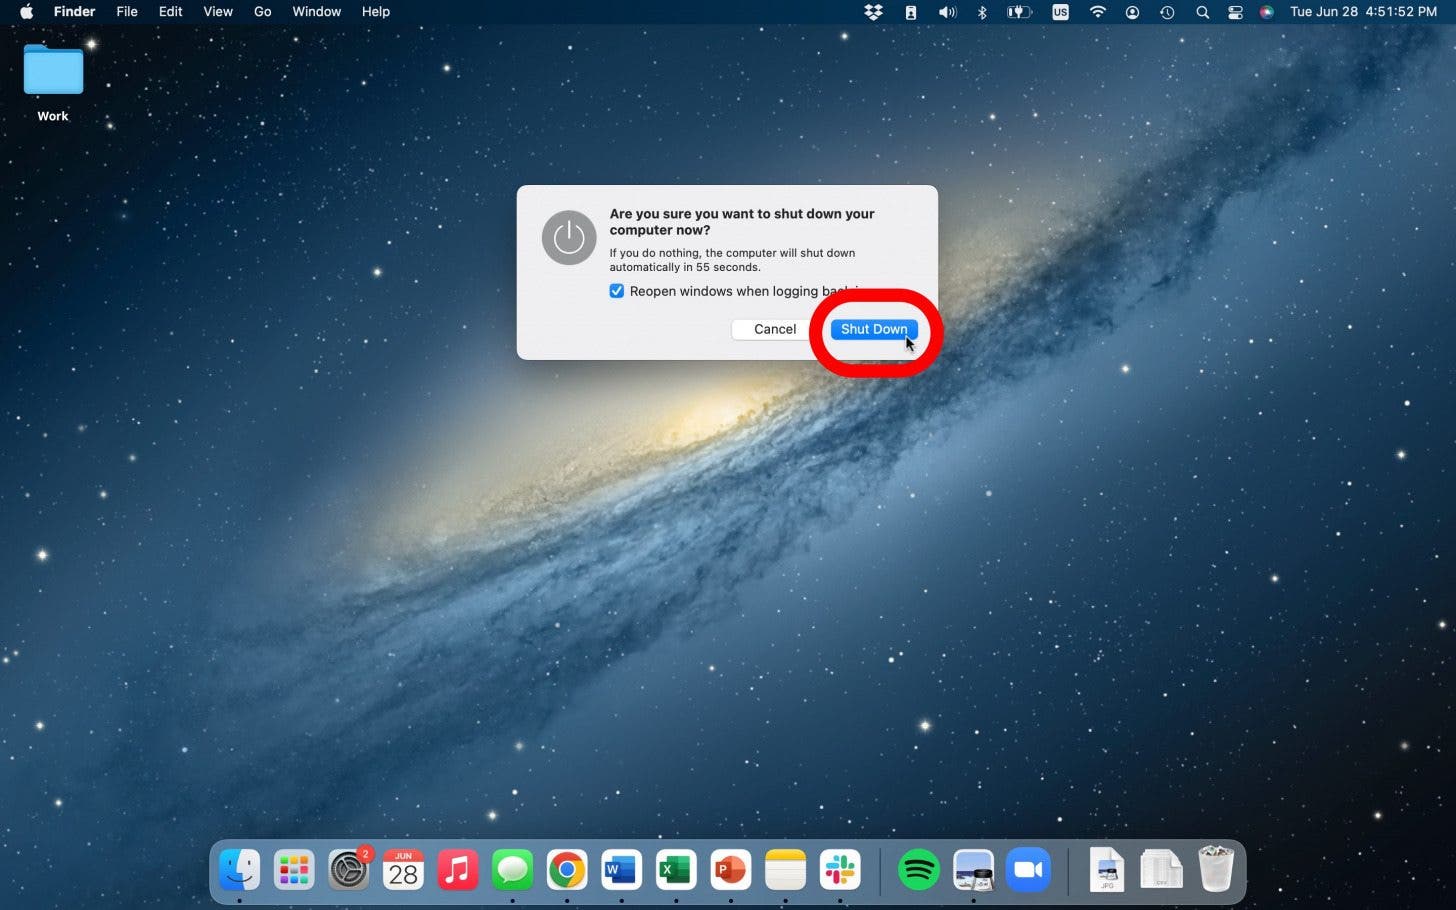Open Microsoft Word from the Dock
The image size is (1456, 910).
tap(621, 869)
